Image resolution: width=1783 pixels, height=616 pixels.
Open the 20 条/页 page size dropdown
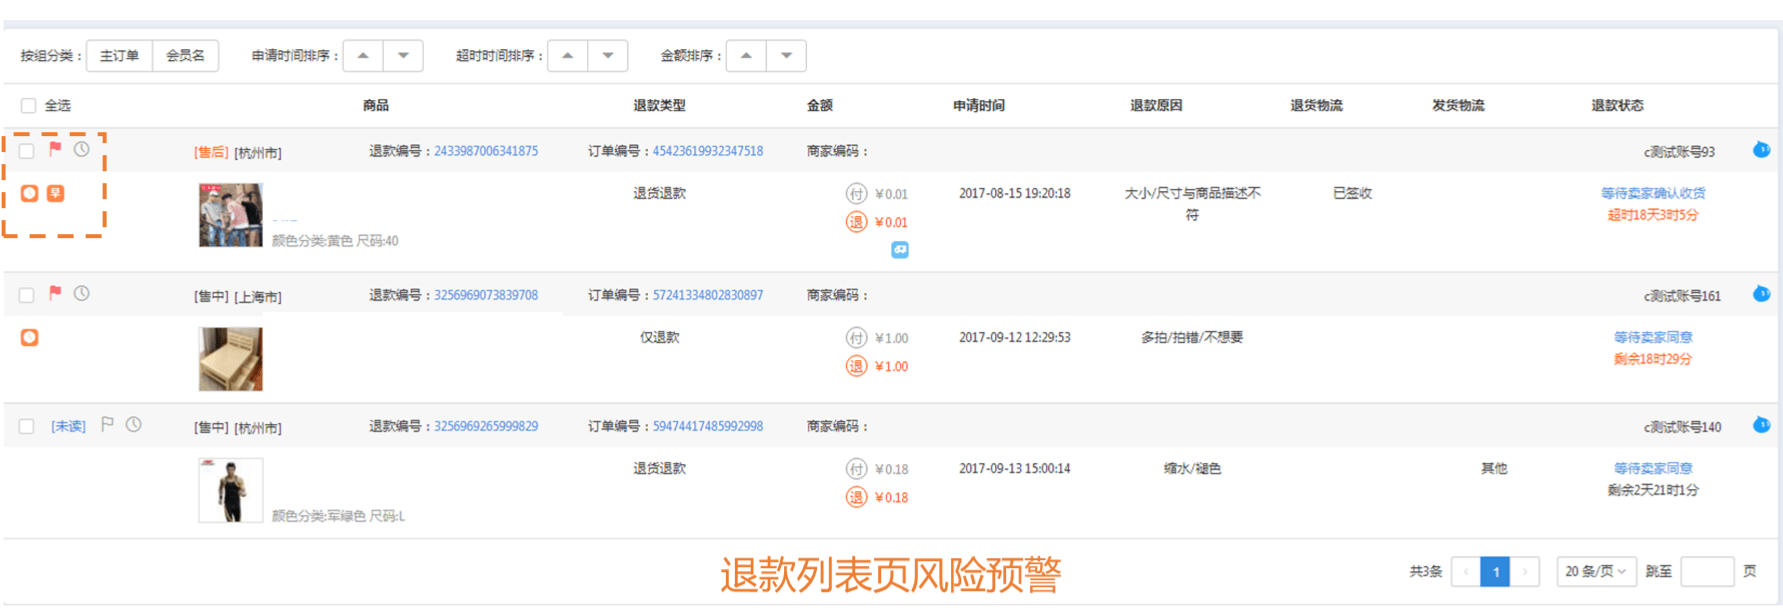point(1596,571)
